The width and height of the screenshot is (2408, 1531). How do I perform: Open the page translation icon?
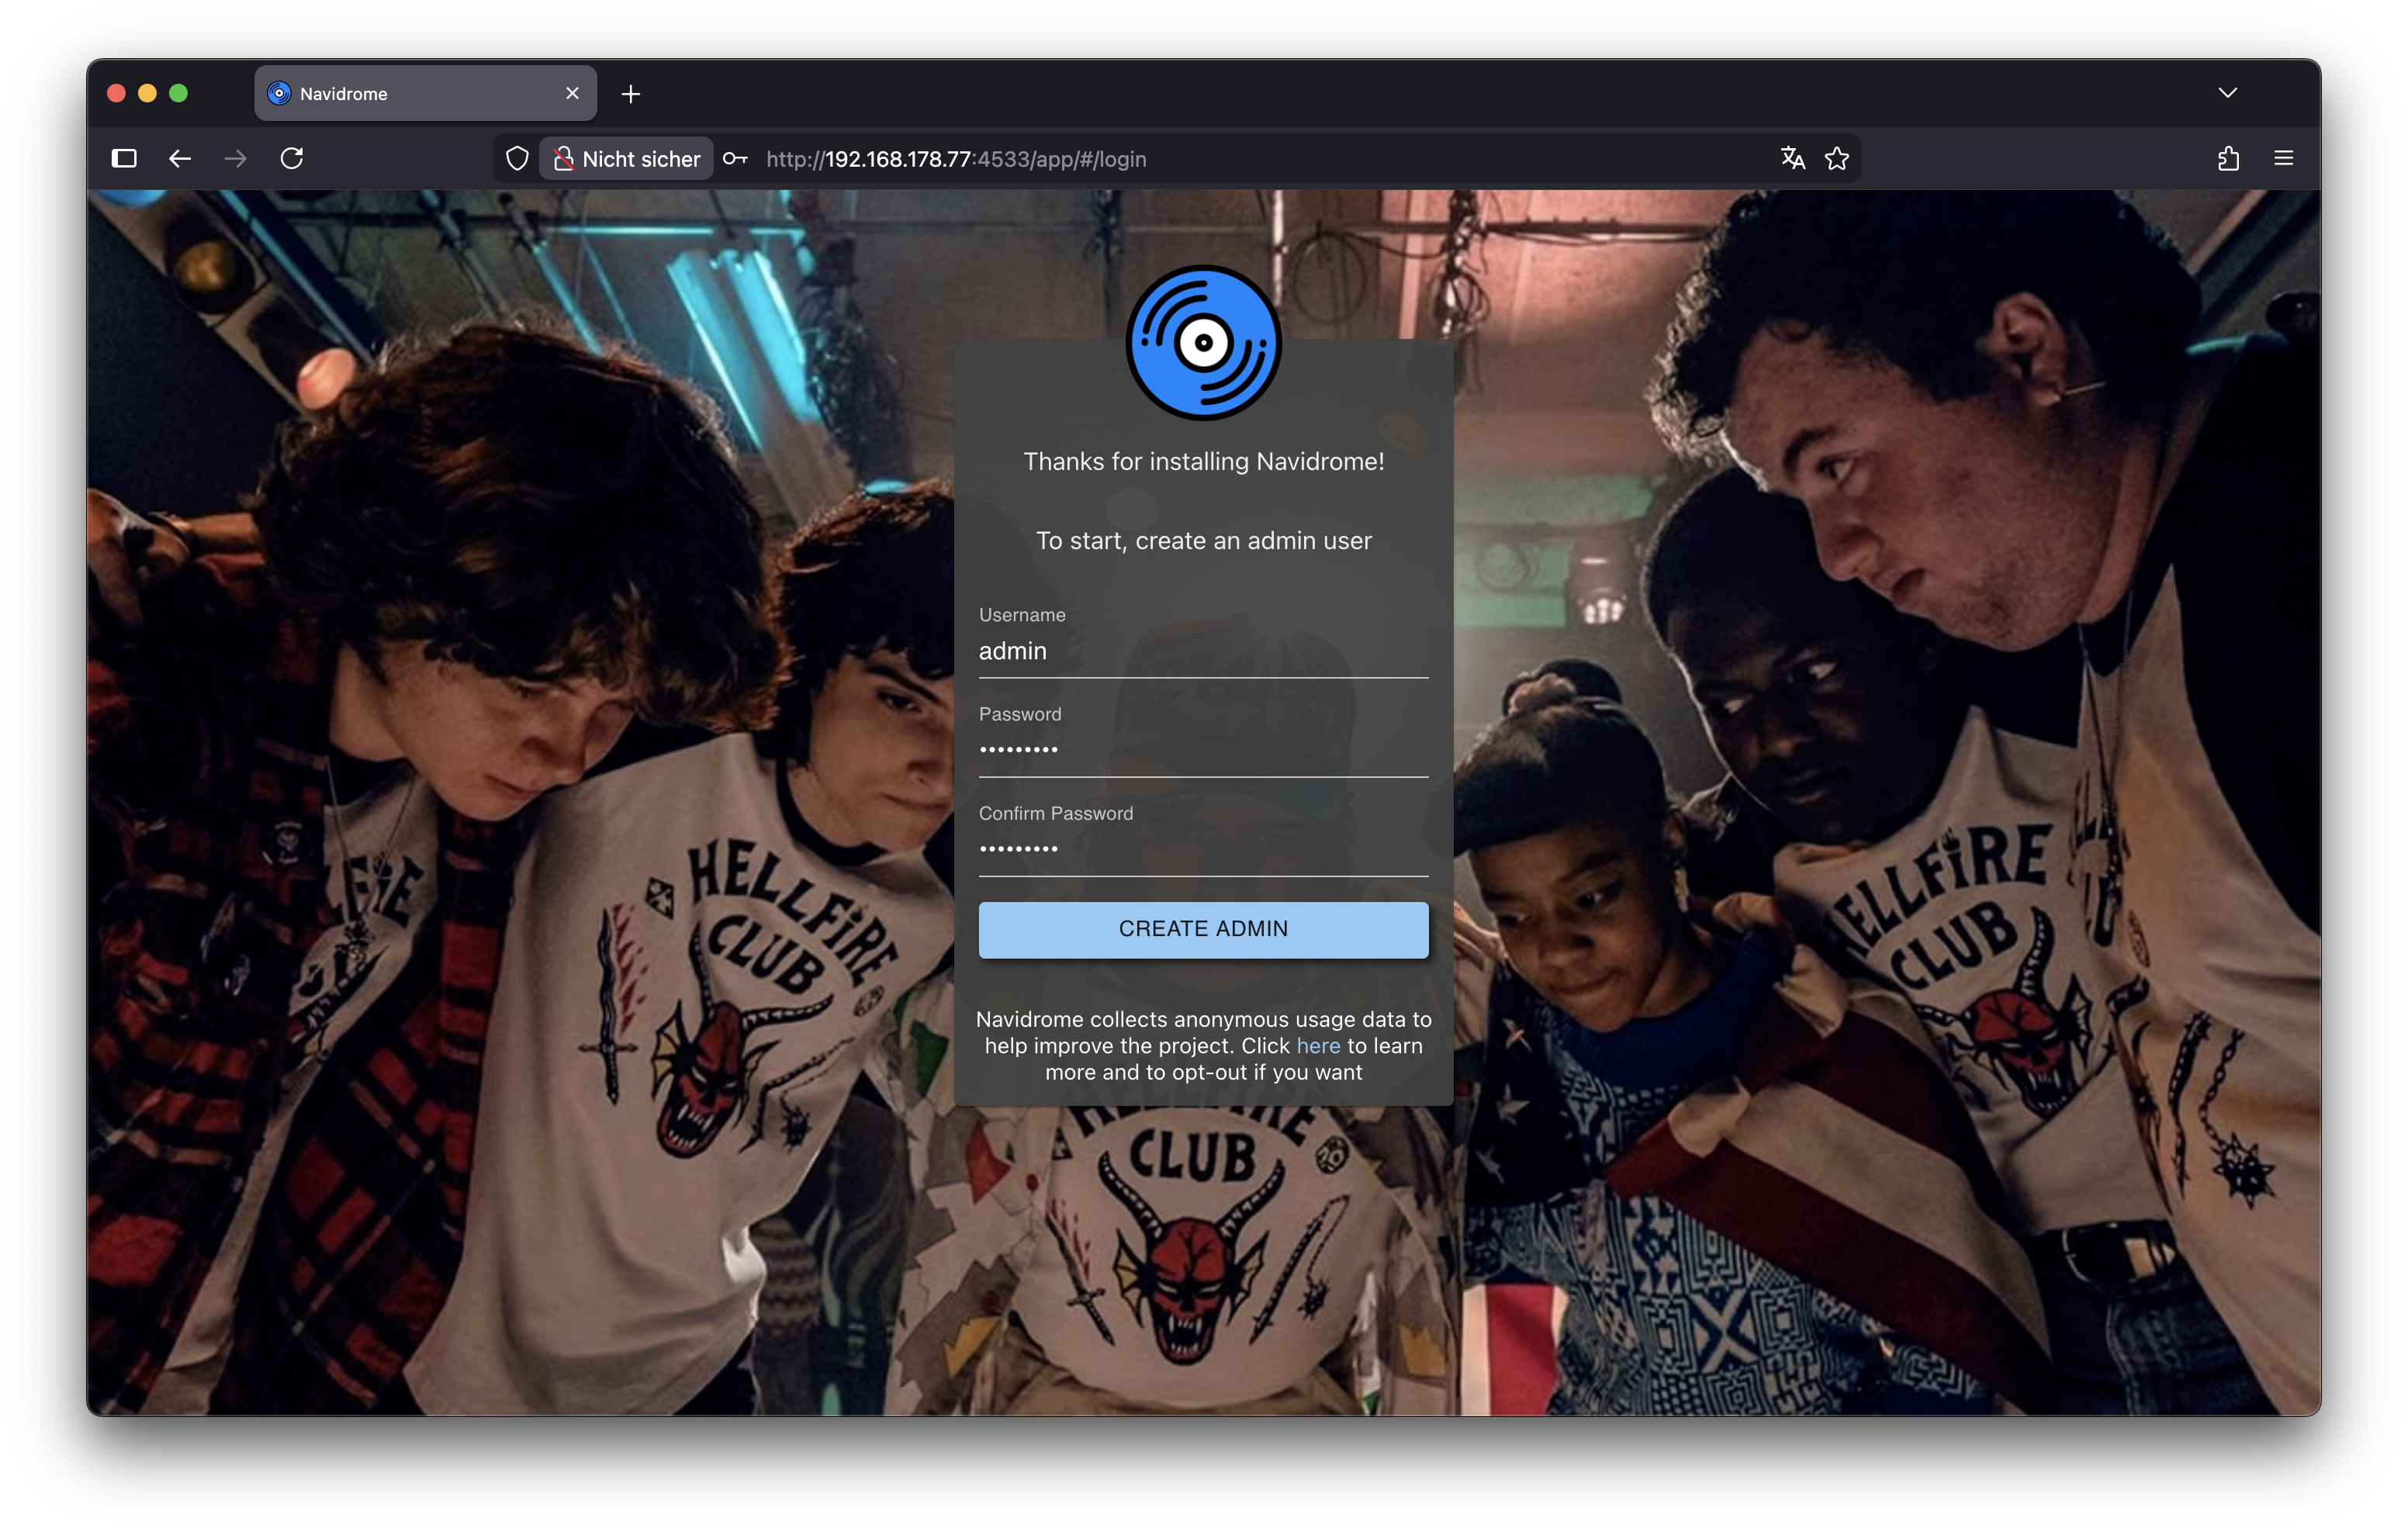pyautogui.click(x=1792, y=158)
